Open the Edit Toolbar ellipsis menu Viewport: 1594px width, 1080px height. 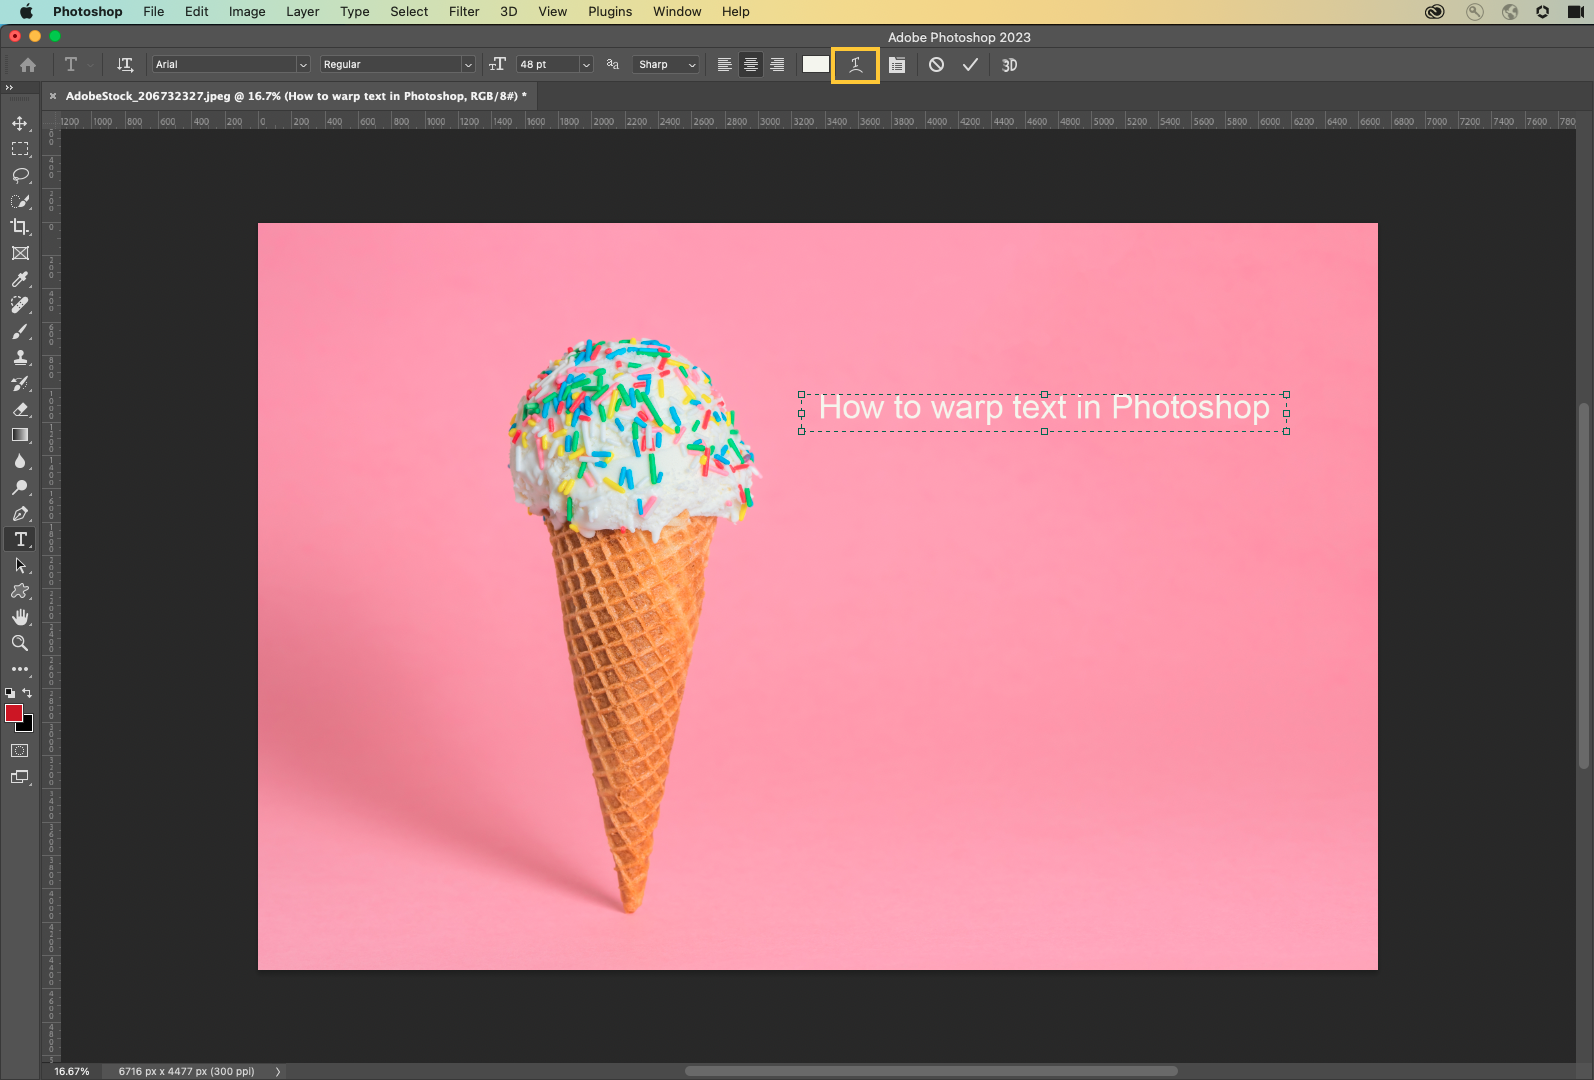[20, 669]
